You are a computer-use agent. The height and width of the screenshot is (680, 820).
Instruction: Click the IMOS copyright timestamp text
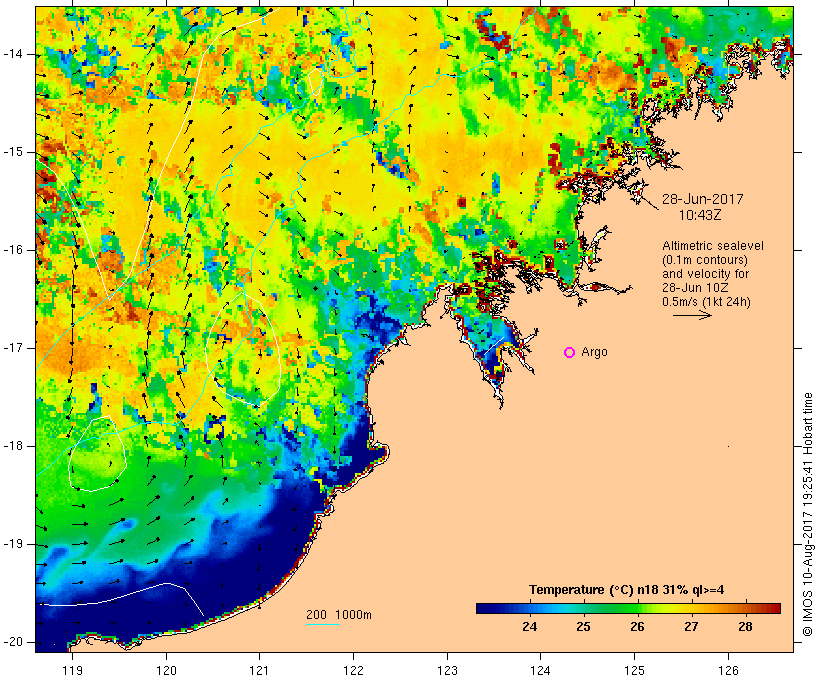click(x=808, y=515)
